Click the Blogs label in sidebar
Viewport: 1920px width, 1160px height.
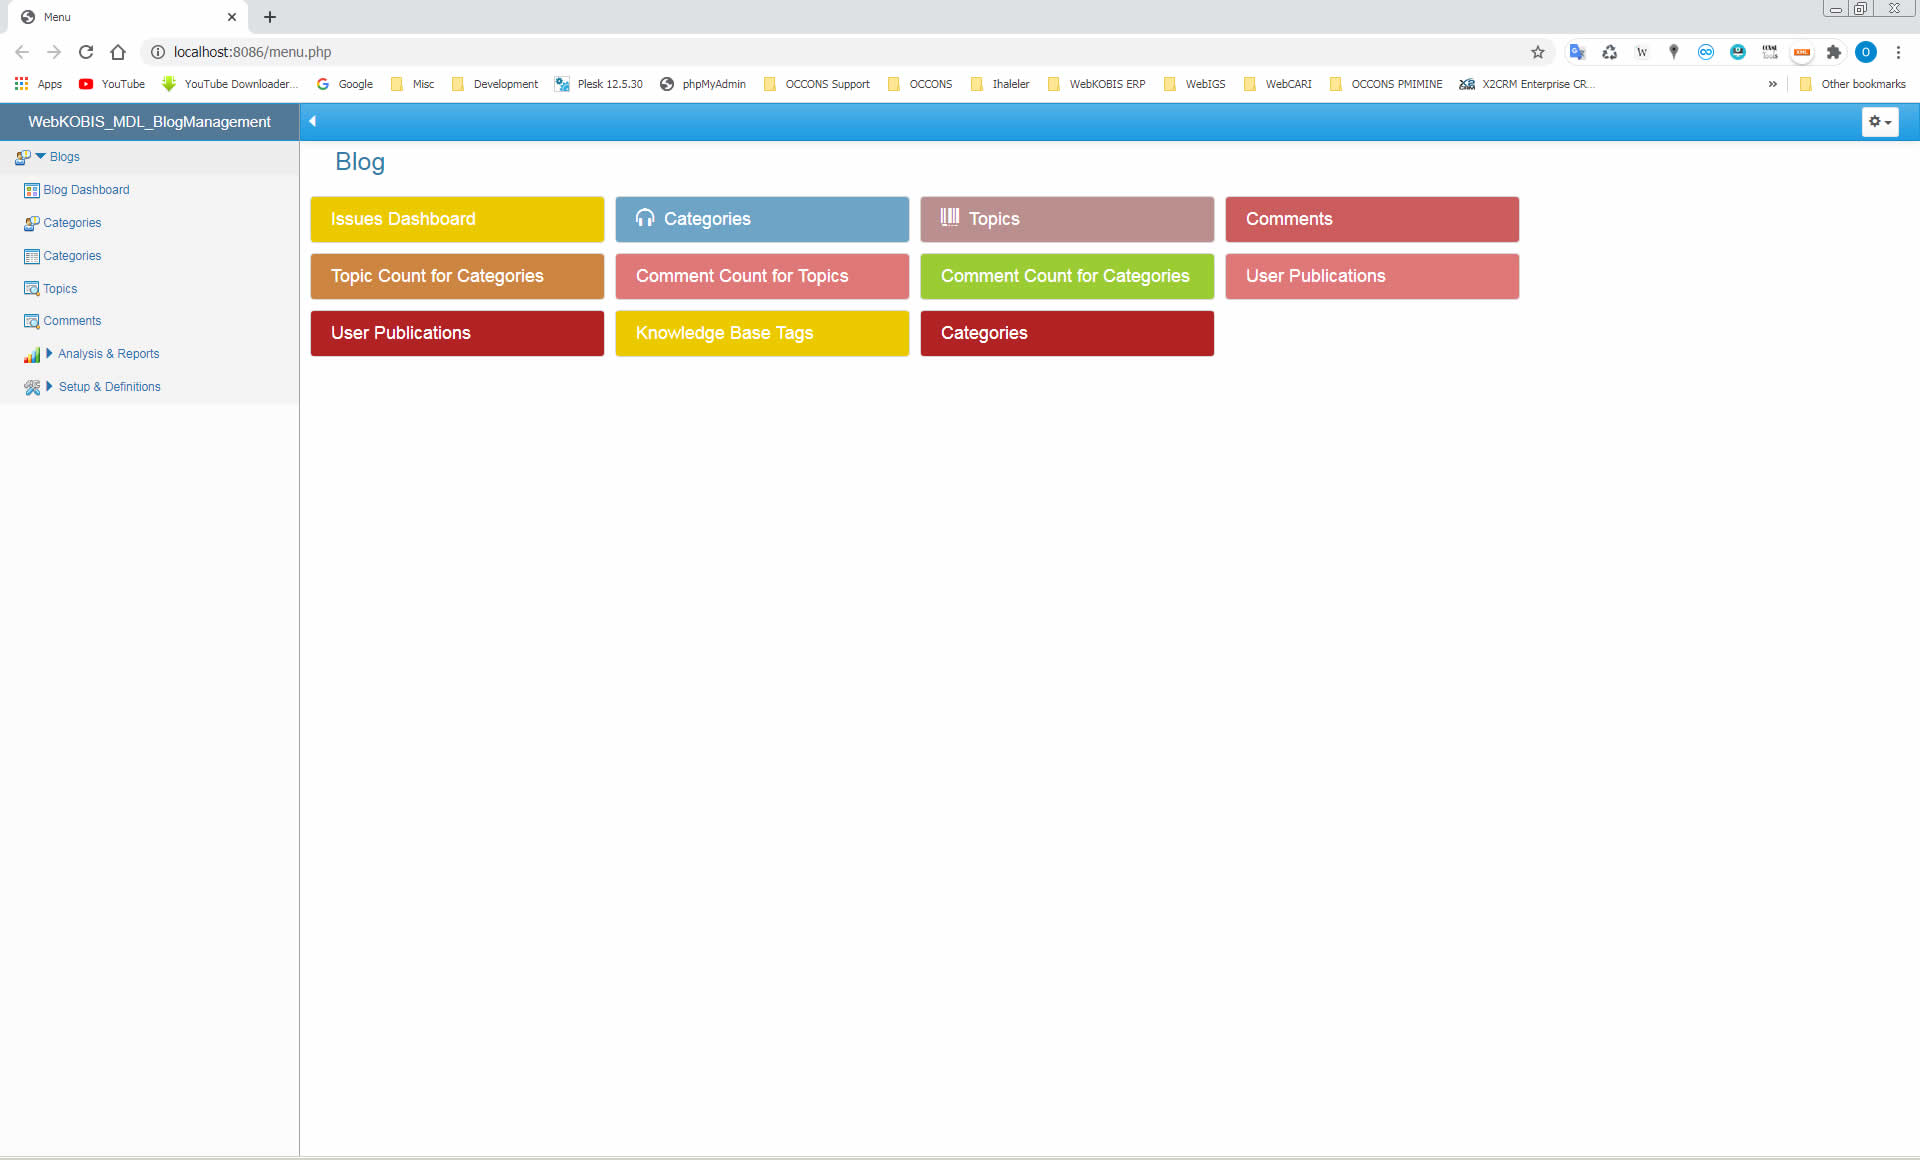(64, 157)
